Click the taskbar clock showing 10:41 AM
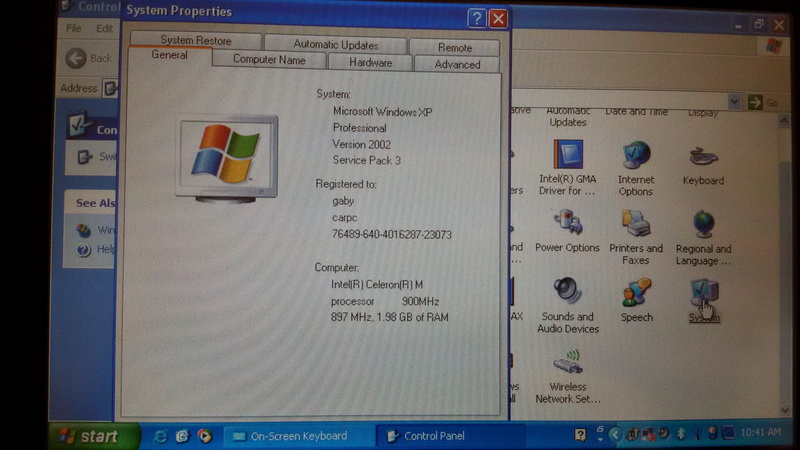The image size is (800, 450). coord(760,433)
